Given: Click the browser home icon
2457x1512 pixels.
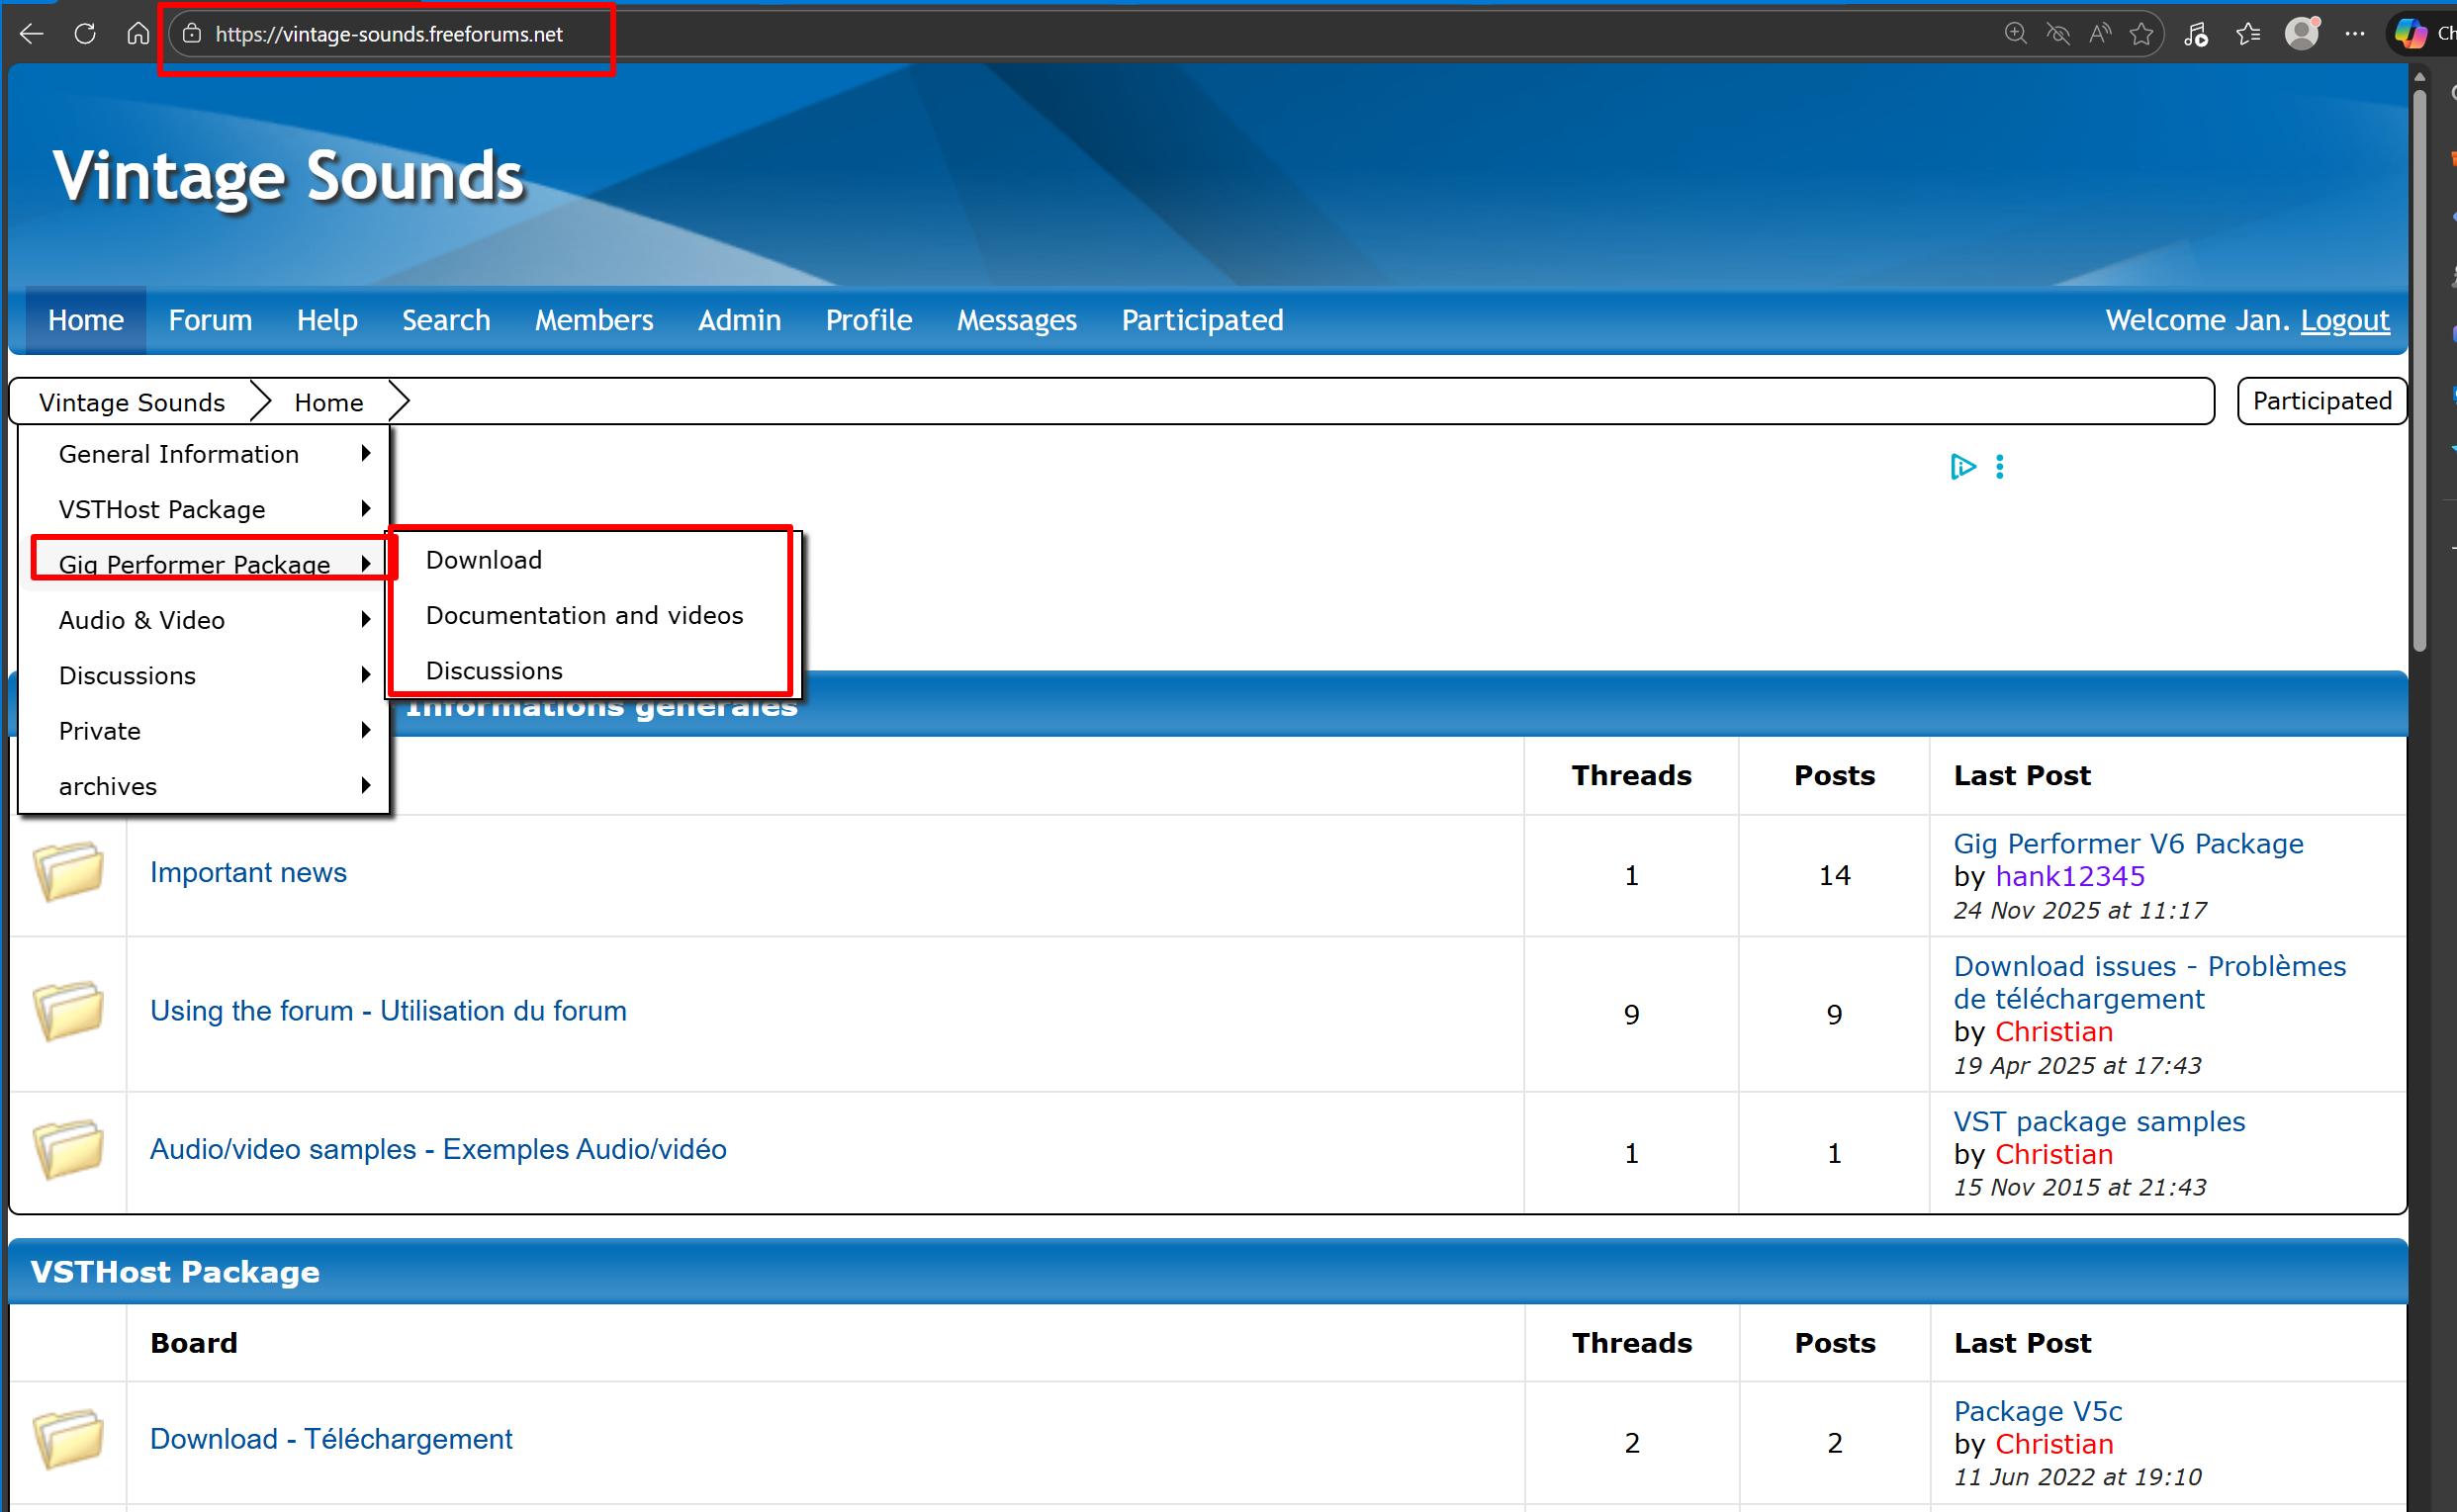Looking at the screenshot, I should [138, 34].
